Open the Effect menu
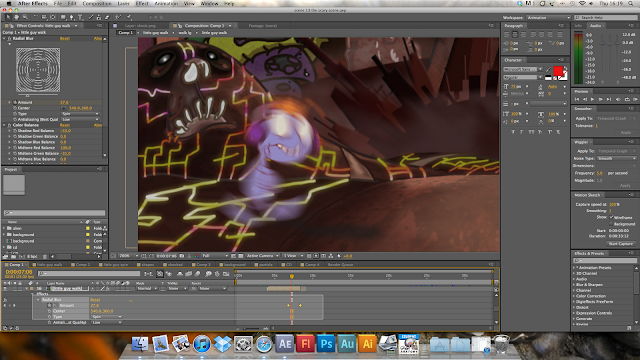 click(142, 3)
